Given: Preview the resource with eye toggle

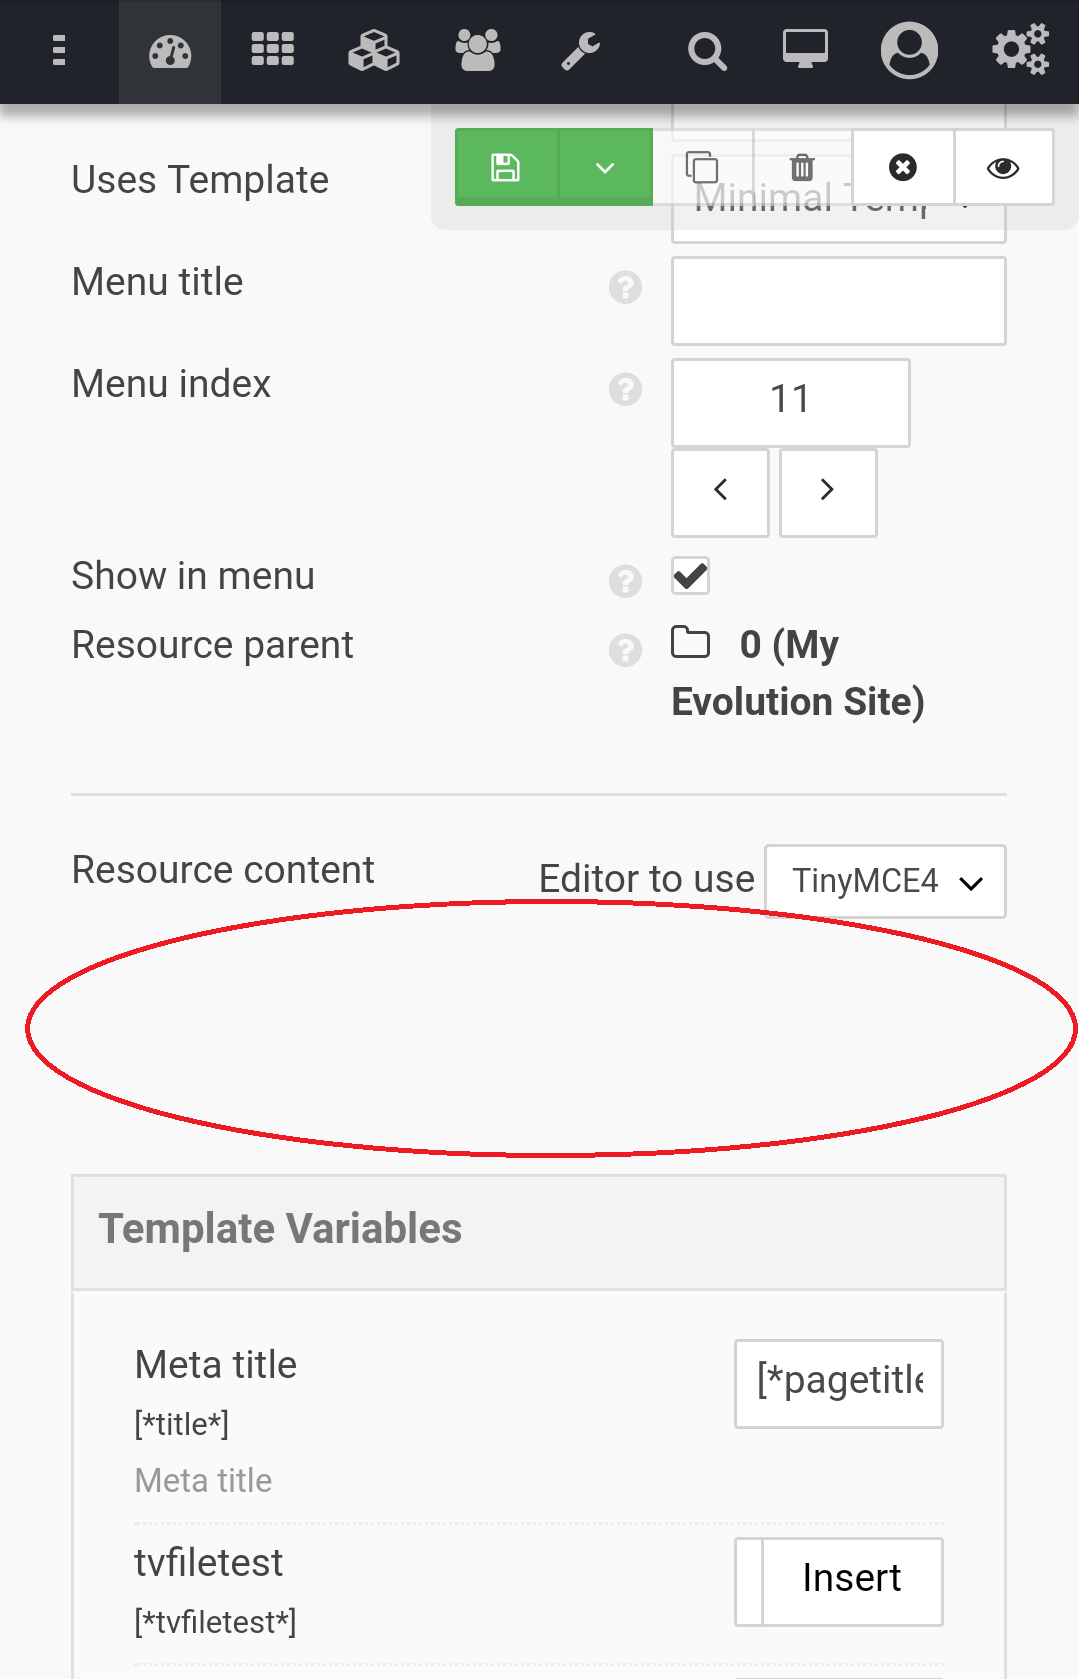Looking at the screenshot, I should point(1004,167).
